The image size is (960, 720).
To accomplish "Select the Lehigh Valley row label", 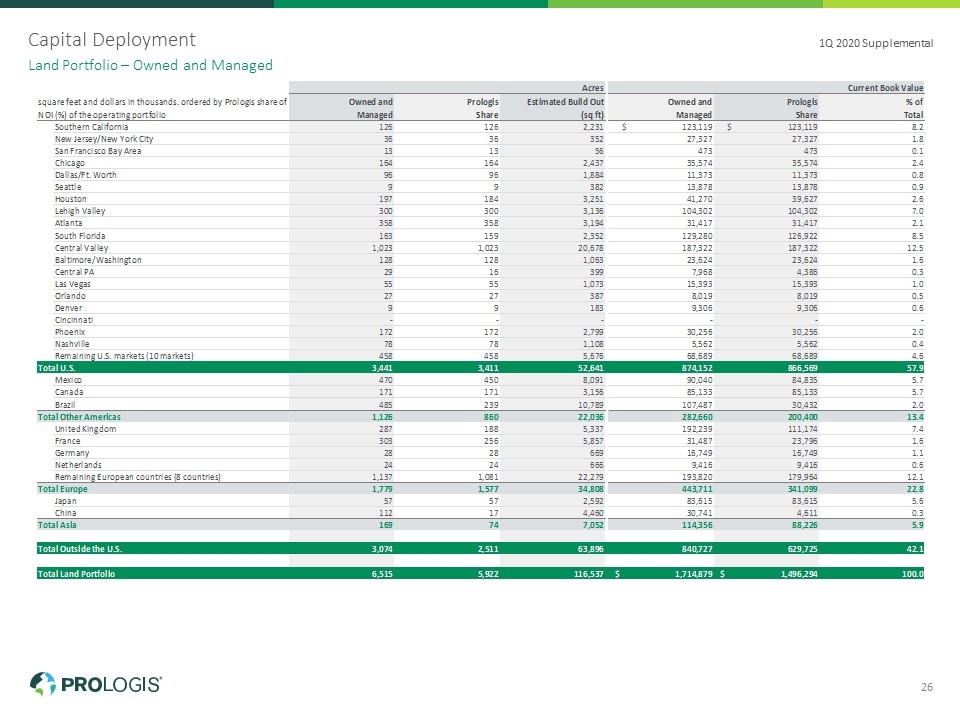I will [80, 211].
